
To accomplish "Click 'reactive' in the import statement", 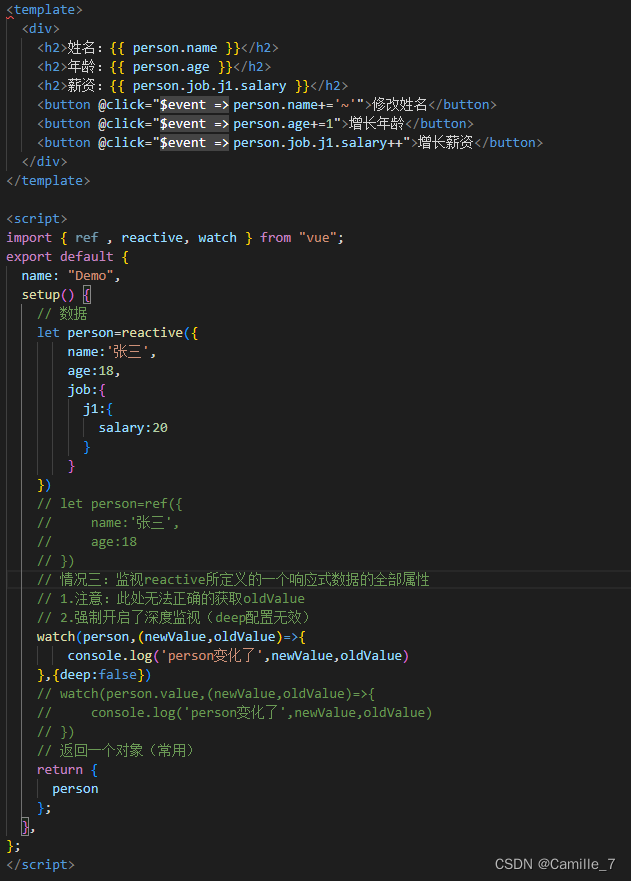I will (x=152, y=238).
